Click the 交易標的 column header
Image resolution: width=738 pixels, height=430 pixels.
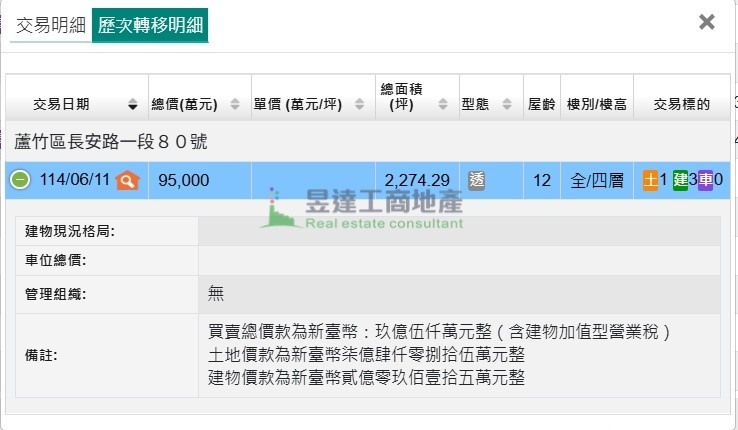click(681, 104)
